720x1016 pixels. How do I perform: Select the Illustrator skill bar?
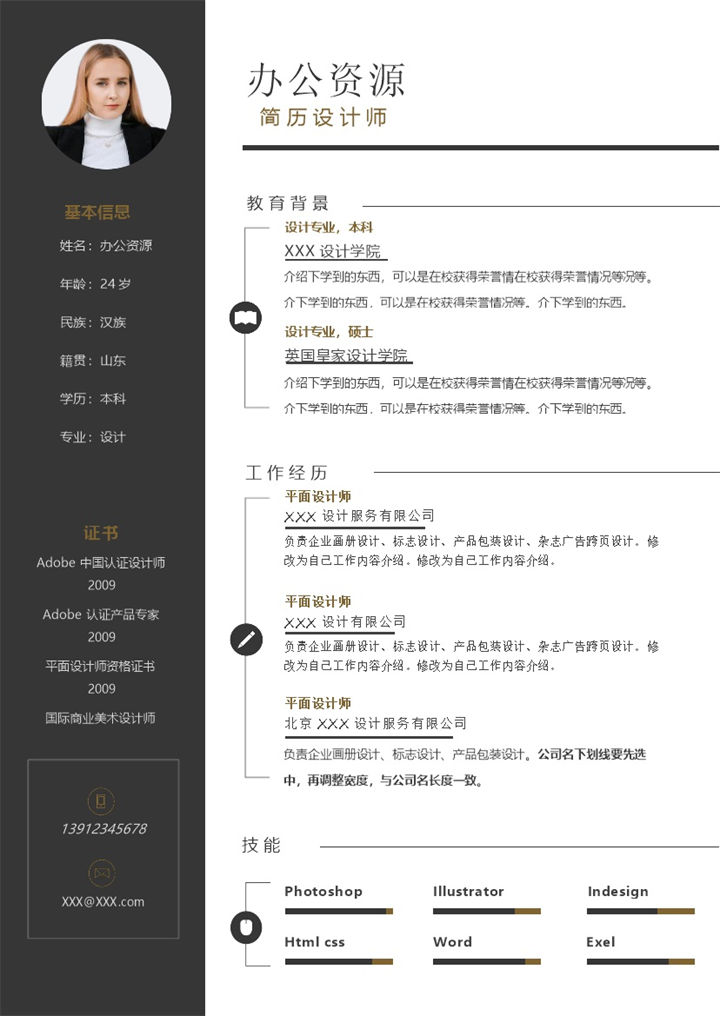pos(487,911)
